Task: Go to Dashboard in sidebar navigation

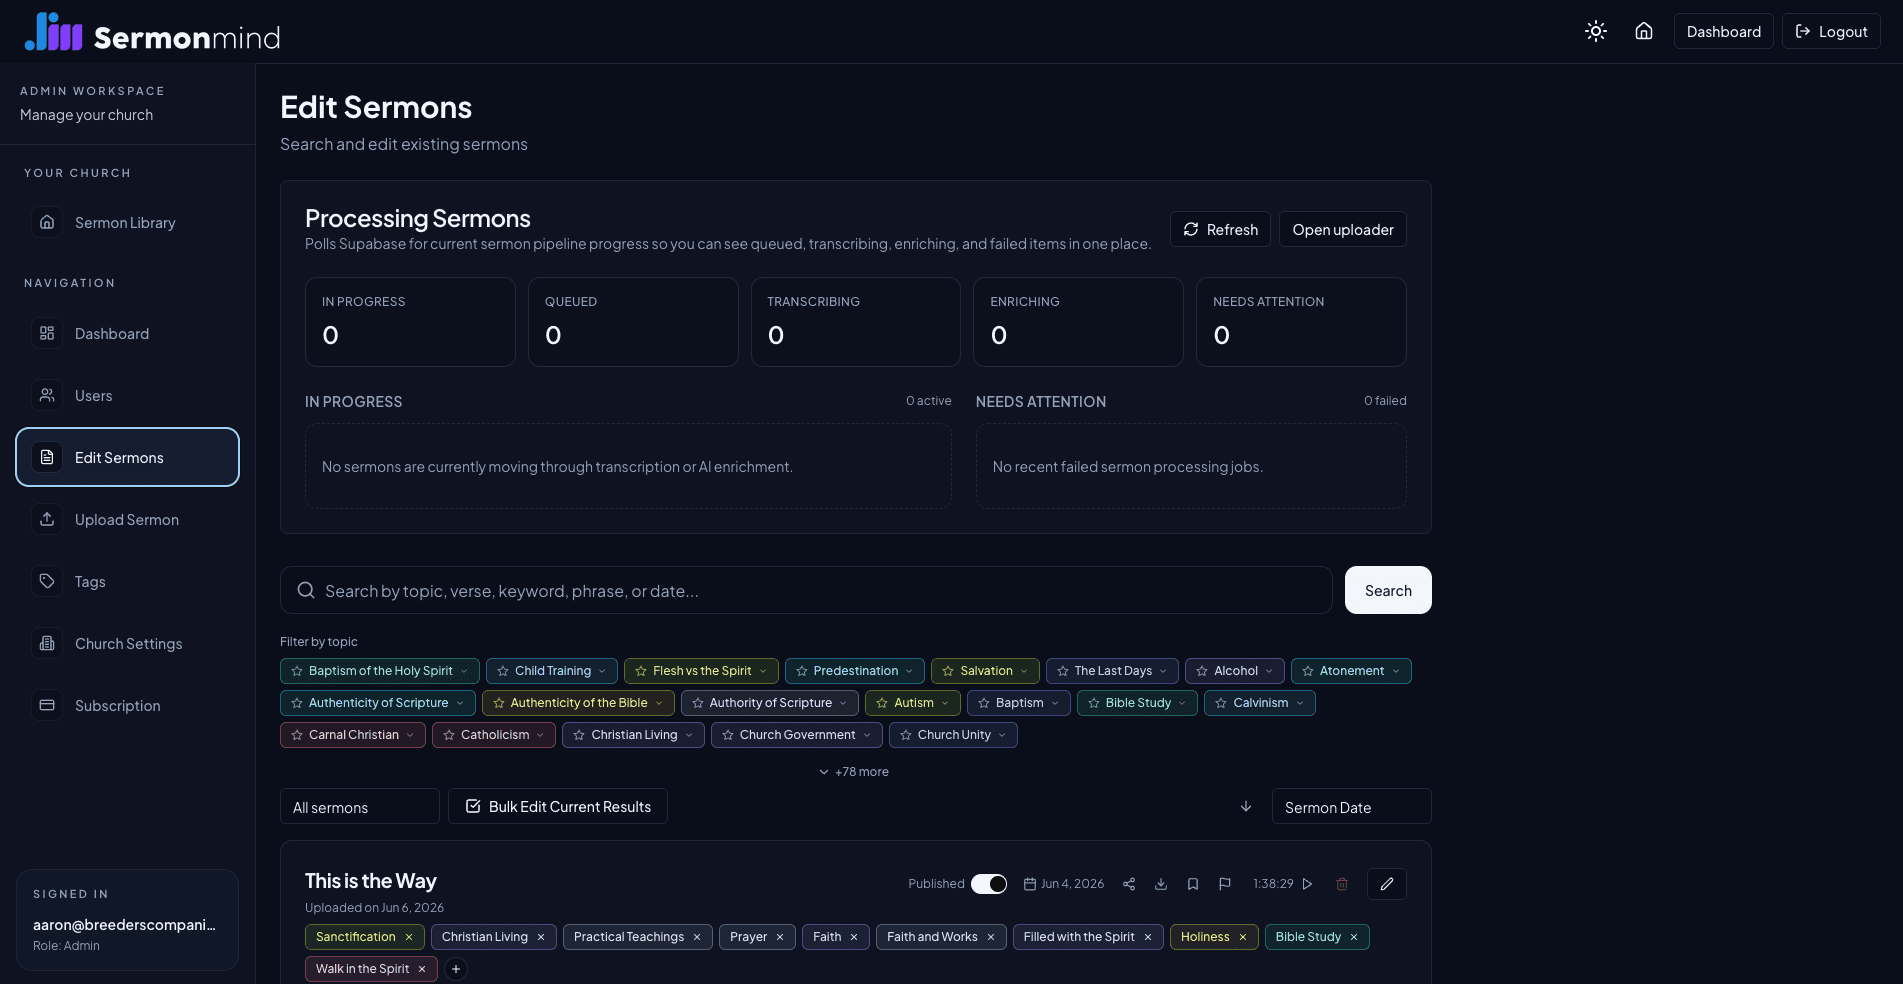Action: pyautogui.click(x=127, y=333)
